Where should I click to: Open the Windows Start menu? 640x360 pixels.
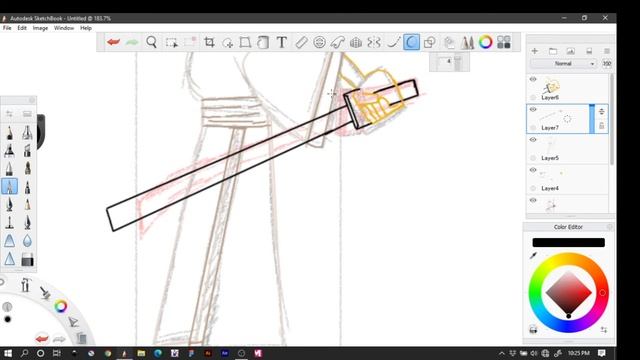coord(8,353)
